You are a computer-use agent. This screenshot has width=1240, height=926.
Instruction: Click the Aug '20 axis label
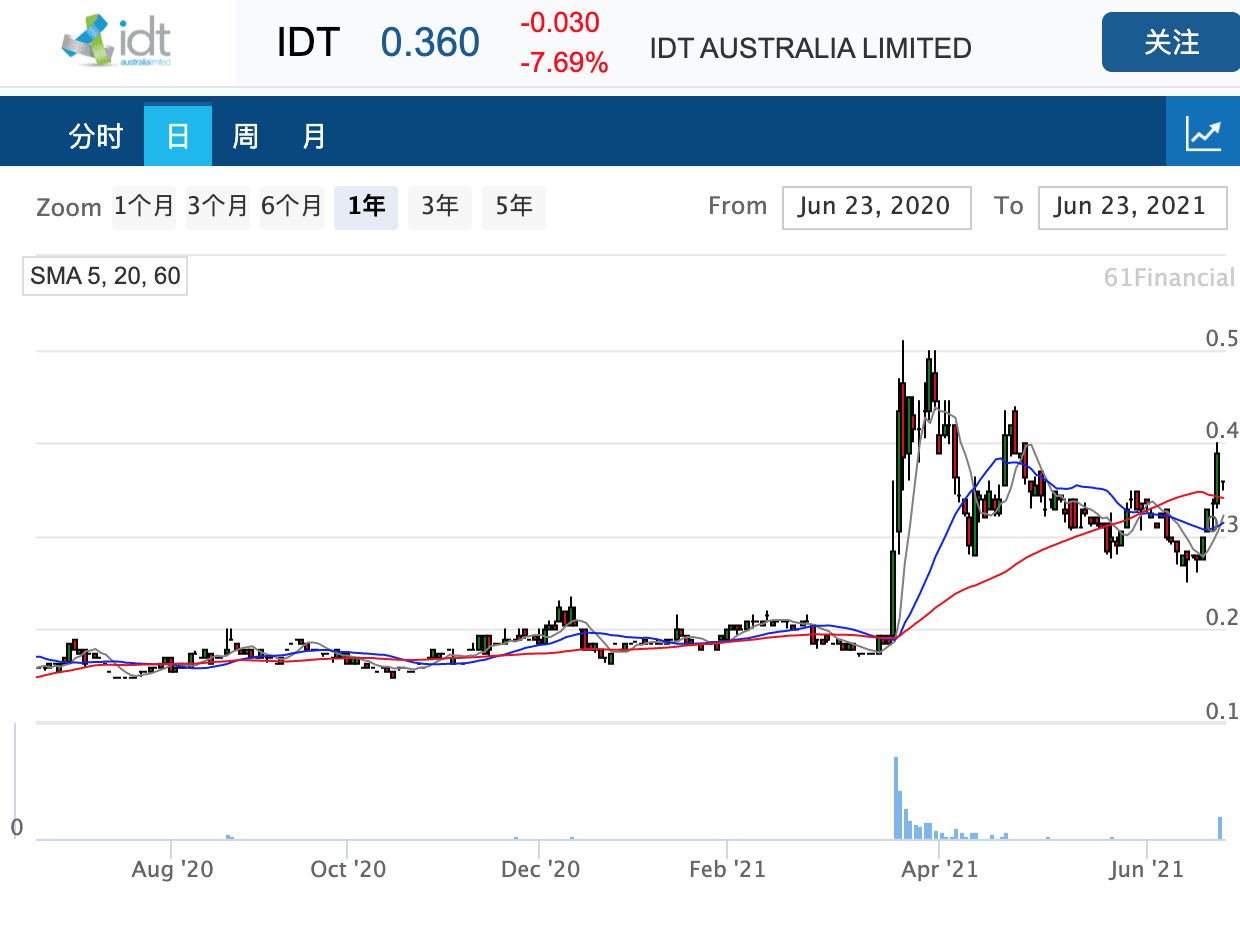[x=172, y=869]
